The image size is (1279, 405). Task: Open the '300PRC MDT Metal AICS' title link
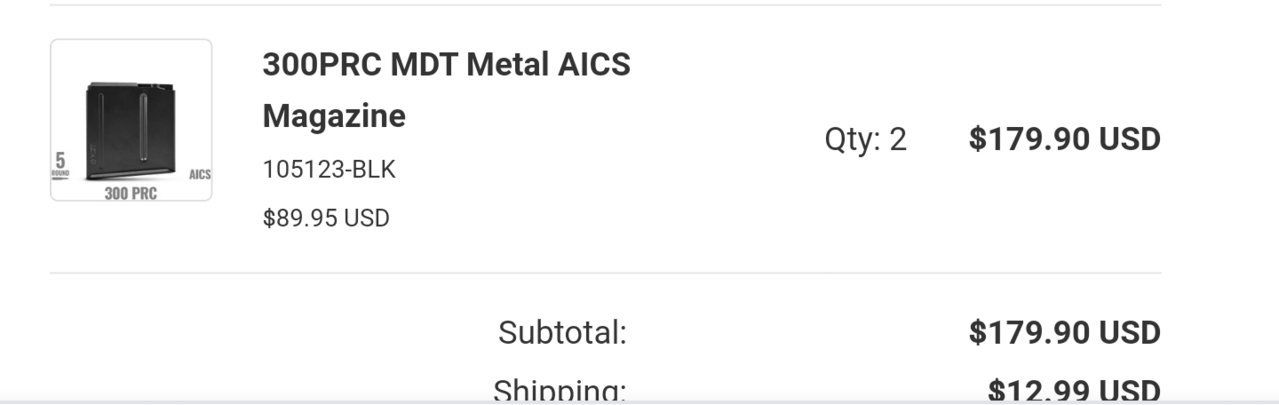446,65
